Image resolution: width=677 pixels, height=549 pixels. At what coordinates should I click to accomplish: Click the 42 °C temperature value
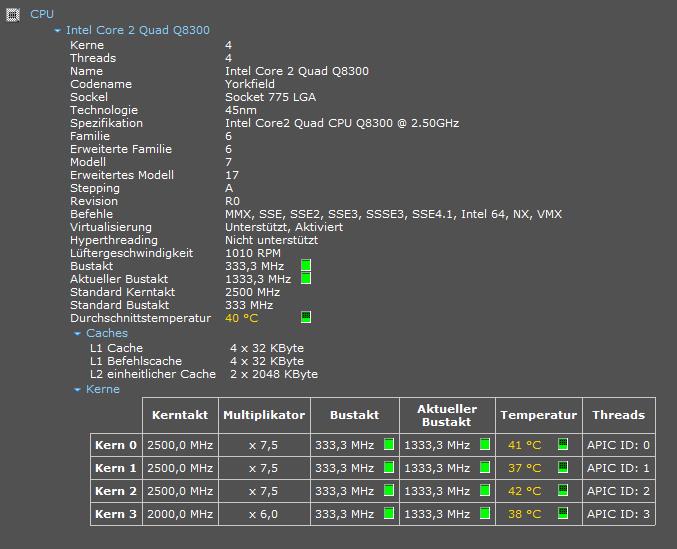click(524, 491)
